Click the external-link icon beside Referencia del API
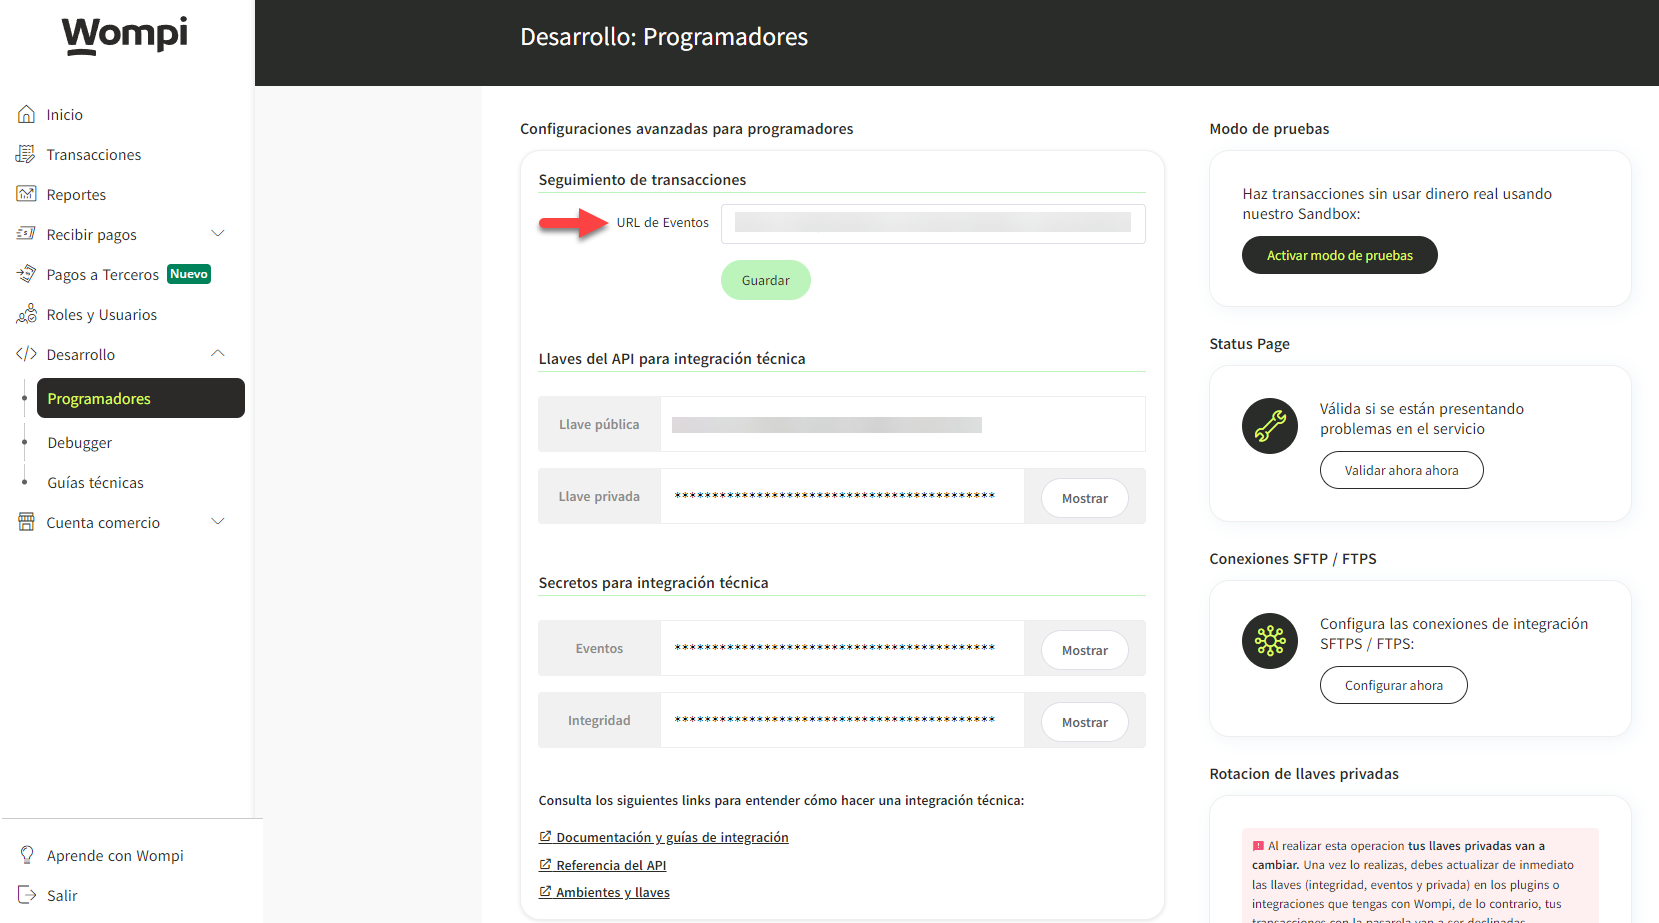This screenshot has width=1659, height=923. (x=545, y=865)
